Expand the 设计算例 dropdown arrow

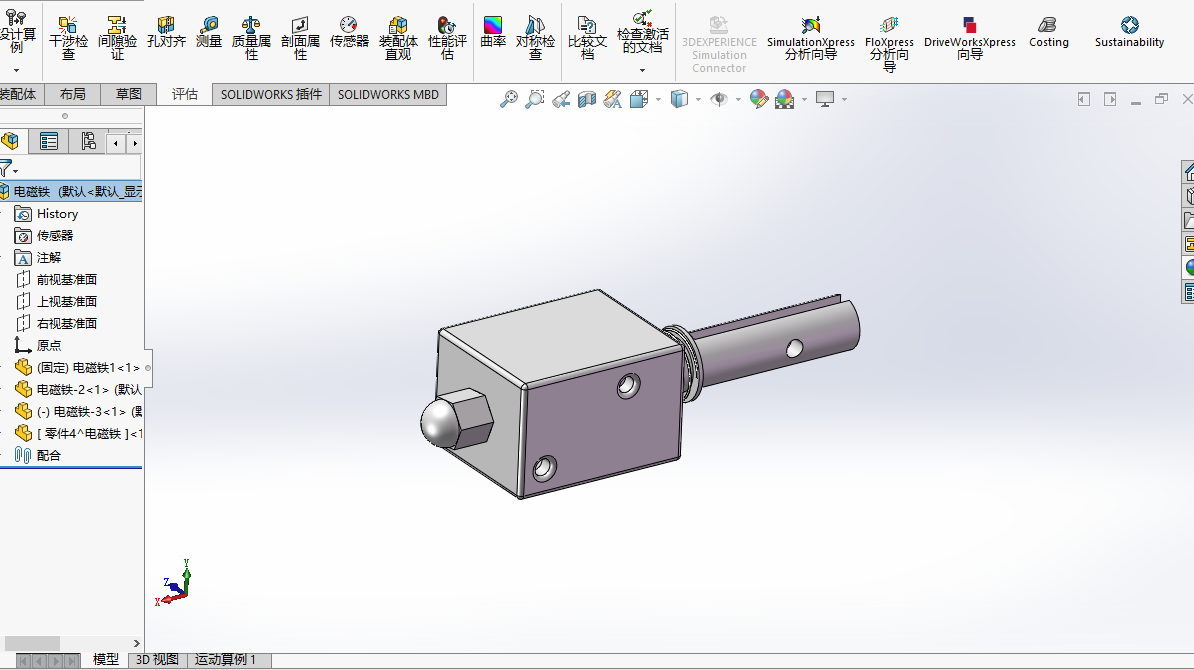(16, 70)
